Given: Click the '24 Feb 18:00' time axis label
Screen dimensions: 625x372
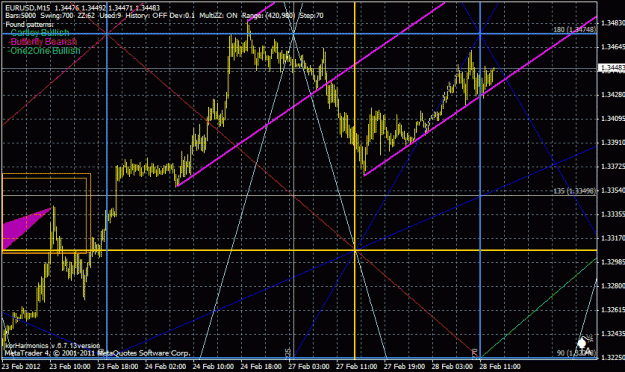Looking at the screenshot, I should coord(261,366).
